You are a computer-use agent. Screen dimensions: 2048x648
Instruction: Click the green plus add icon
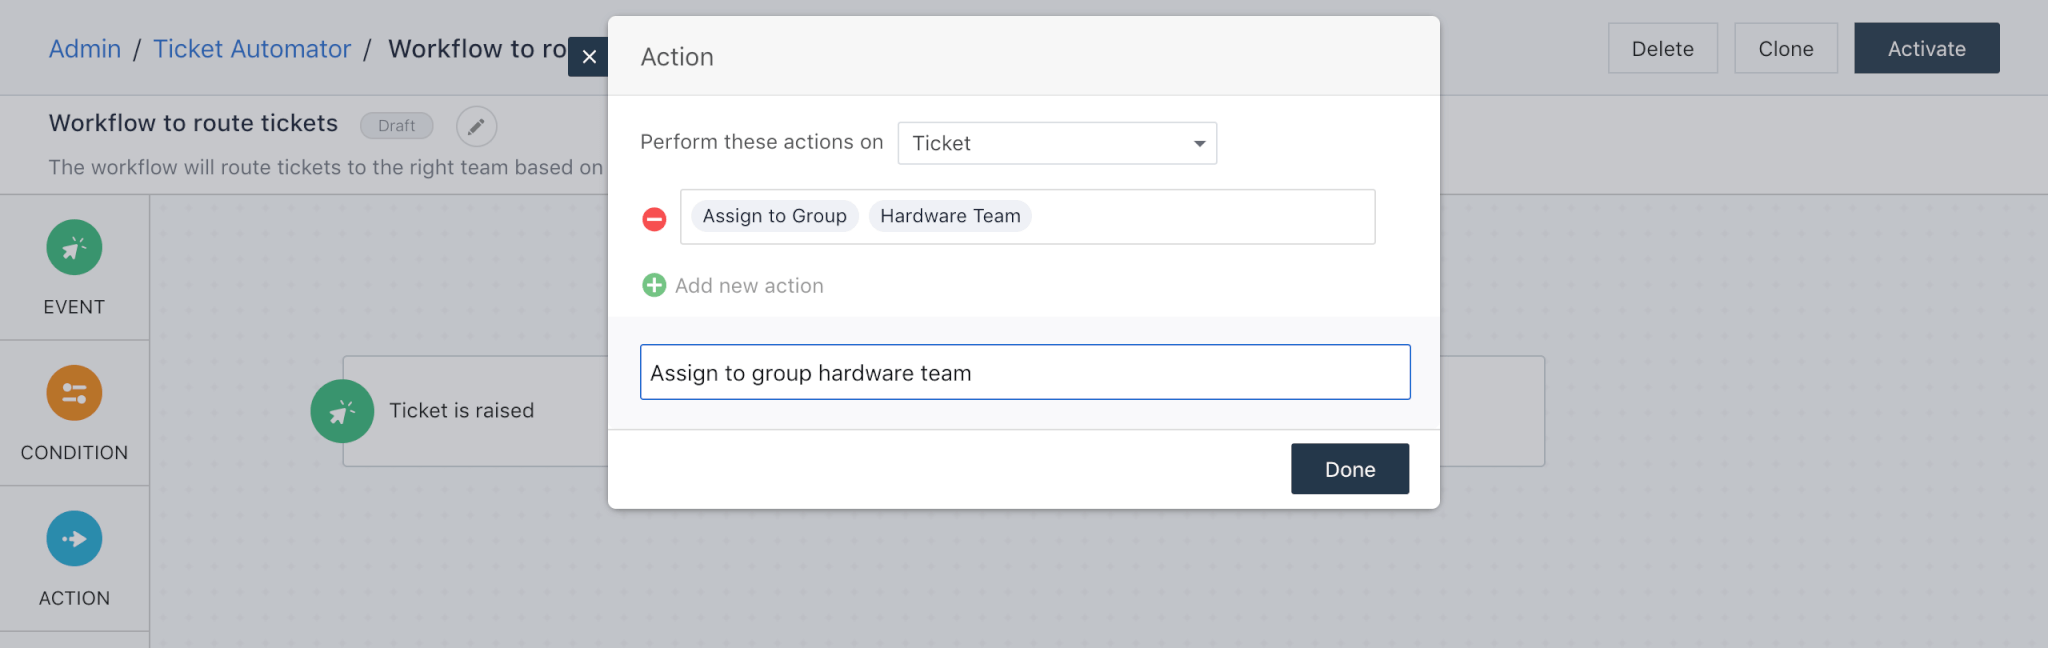(654, 286)
